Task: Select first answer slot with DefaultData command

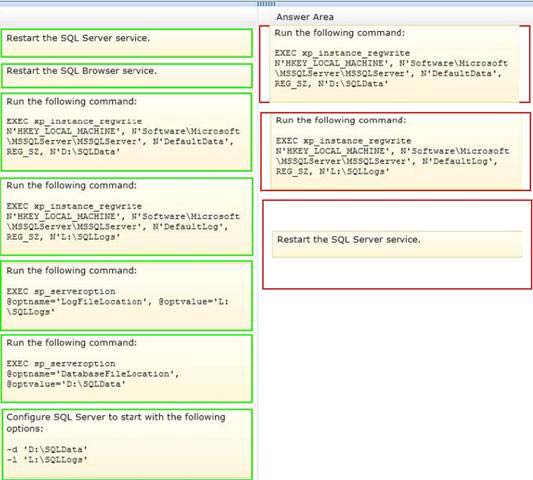Action: click(394, 64)
